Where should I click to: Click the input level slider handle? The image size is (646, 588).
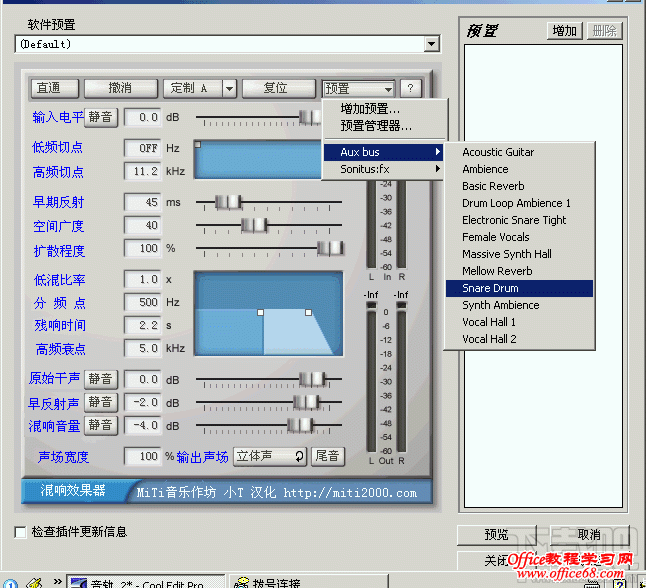click(x=310, y=117)
